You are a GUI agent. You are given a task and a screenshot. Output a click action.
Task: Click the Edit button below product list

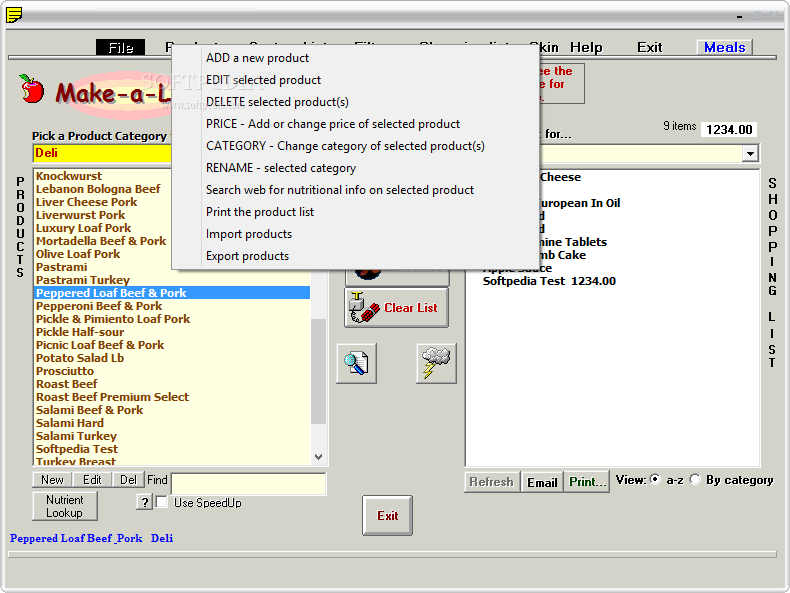coord(92,480)
